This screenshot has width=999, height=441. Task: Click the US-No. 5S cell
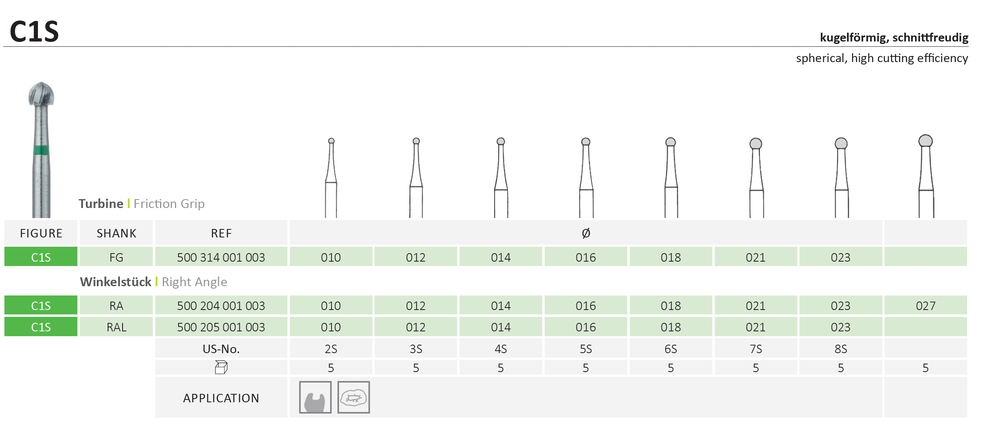[x=586, y=349]
